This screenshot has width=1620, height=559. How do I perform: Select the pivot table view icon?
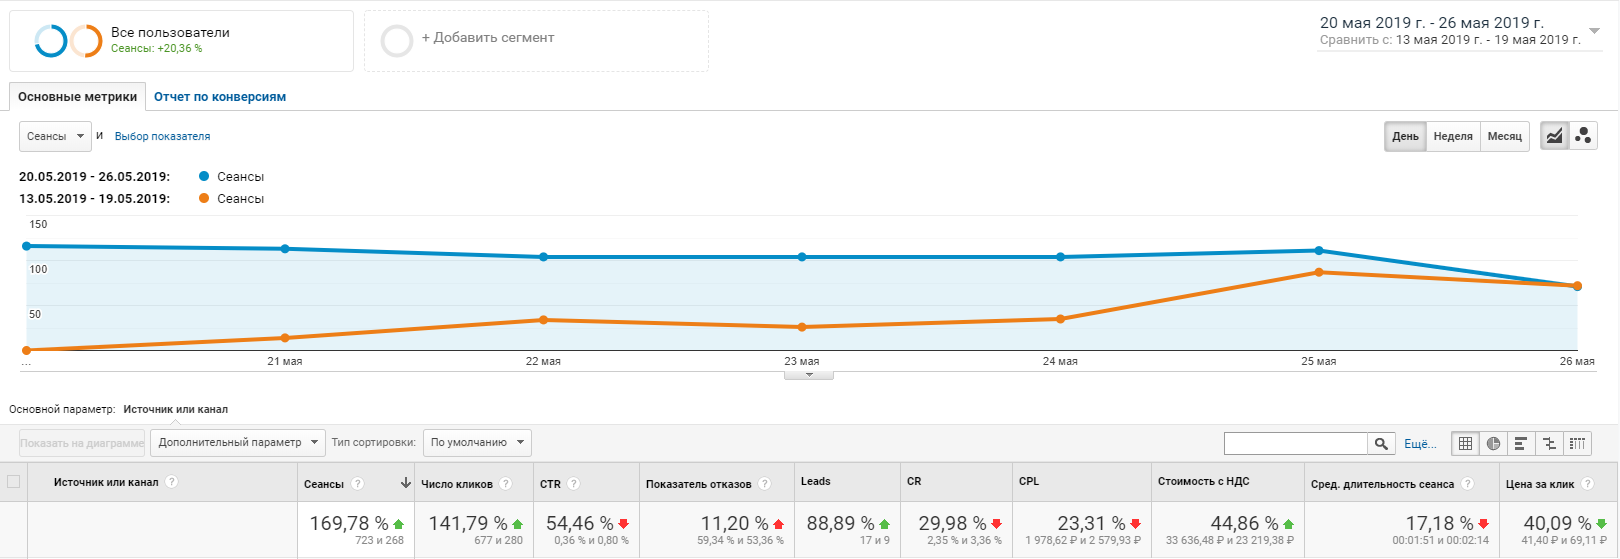pos(1577,443)
